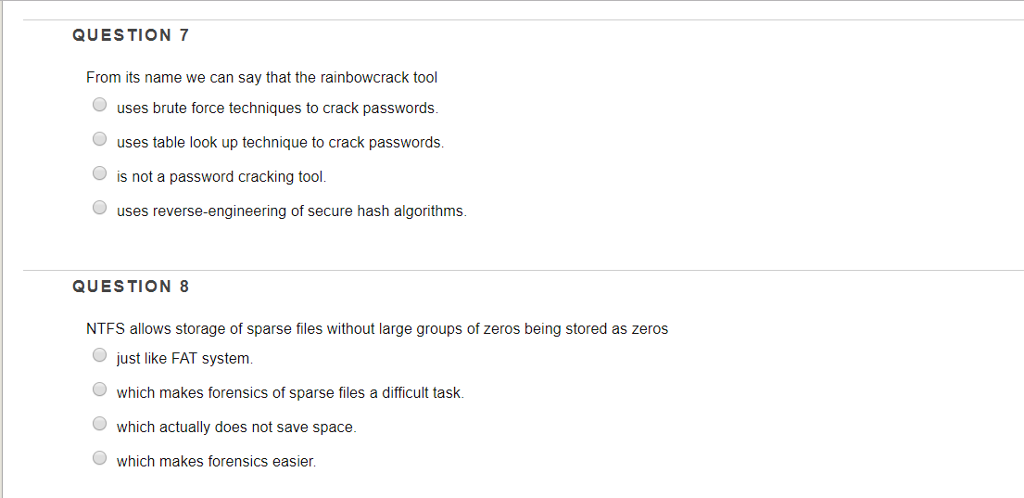
Task: Choose radio button 'actually does not save space'
Action: (99, 424)
